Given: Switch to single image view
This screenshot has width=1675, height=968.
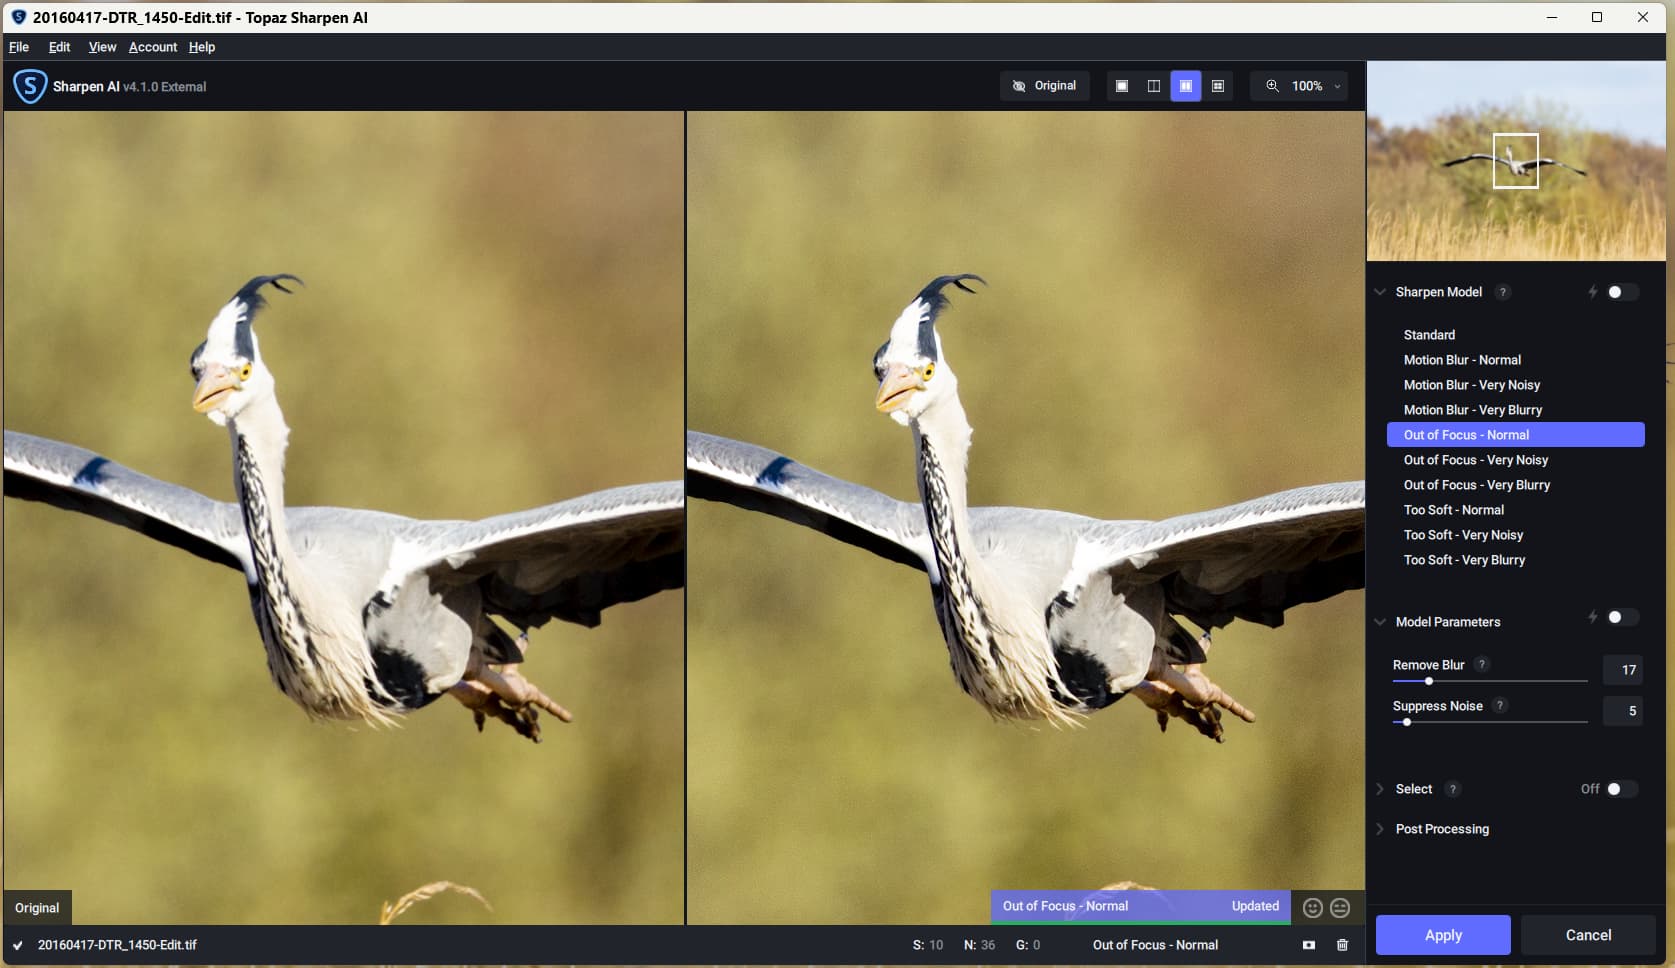Looking at the screenshot, I should click(1122, 86).
